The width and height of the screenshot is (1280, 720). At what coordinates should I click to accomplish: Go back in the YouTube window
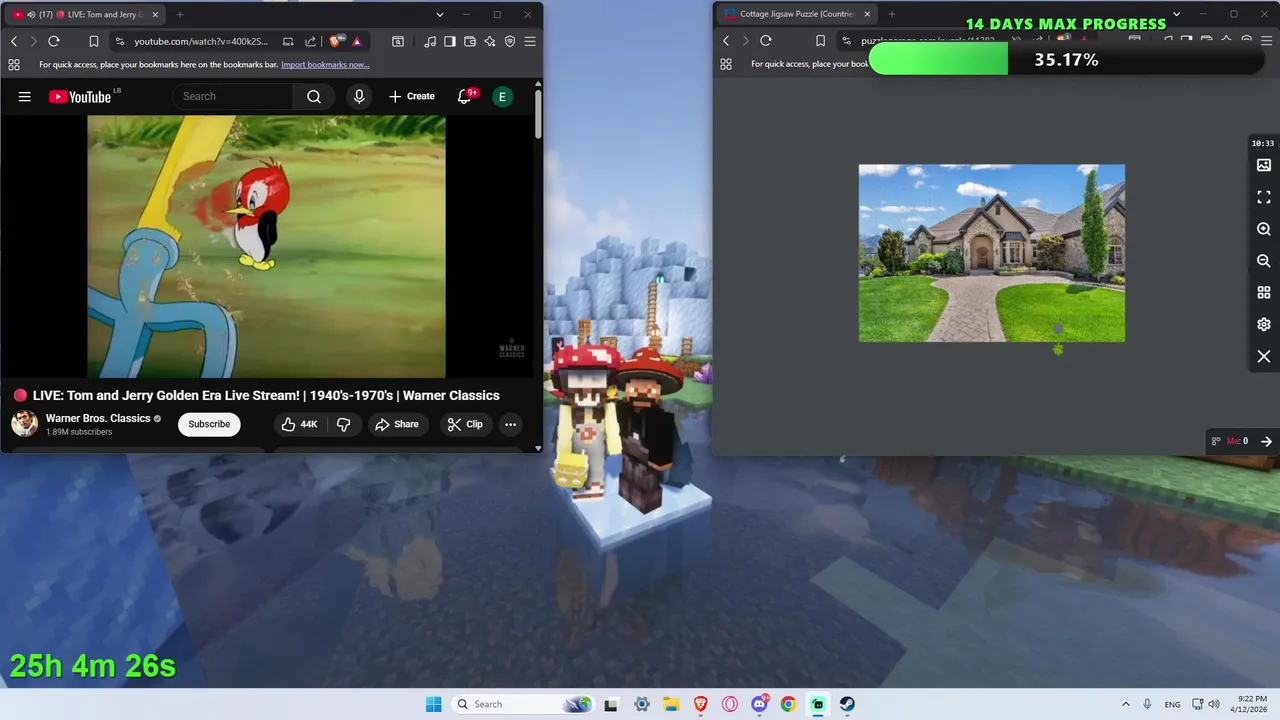click(14, 41)
